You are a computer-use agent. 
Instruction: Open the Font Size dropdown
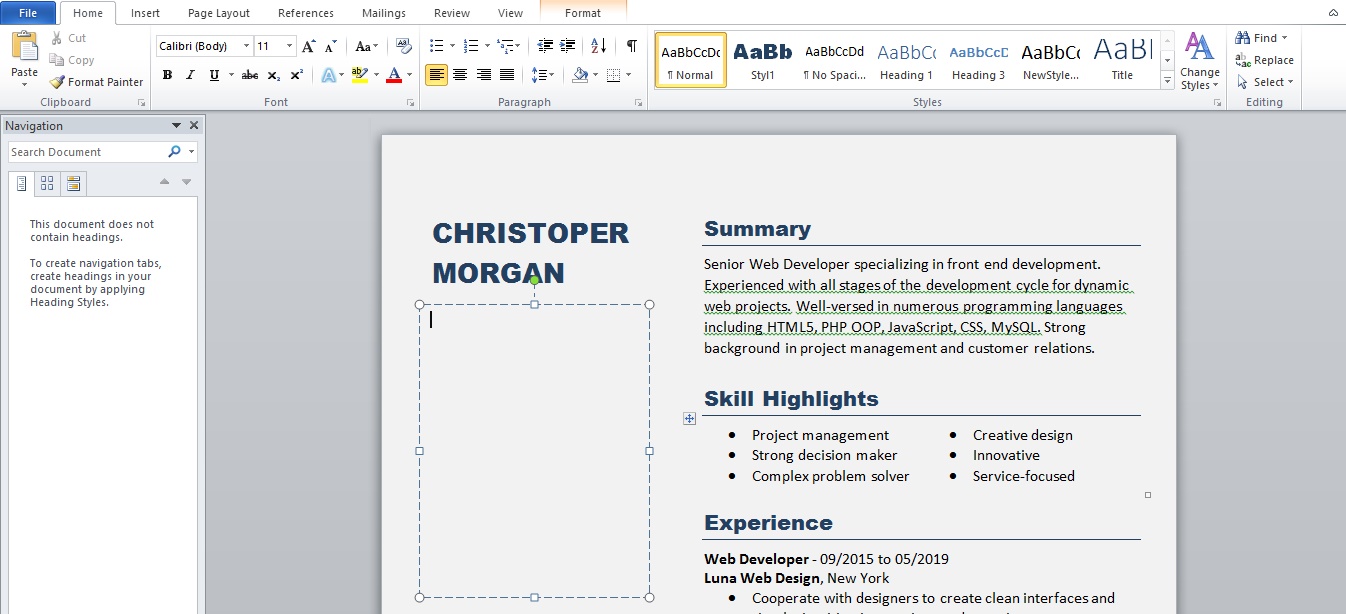point(290,45)
